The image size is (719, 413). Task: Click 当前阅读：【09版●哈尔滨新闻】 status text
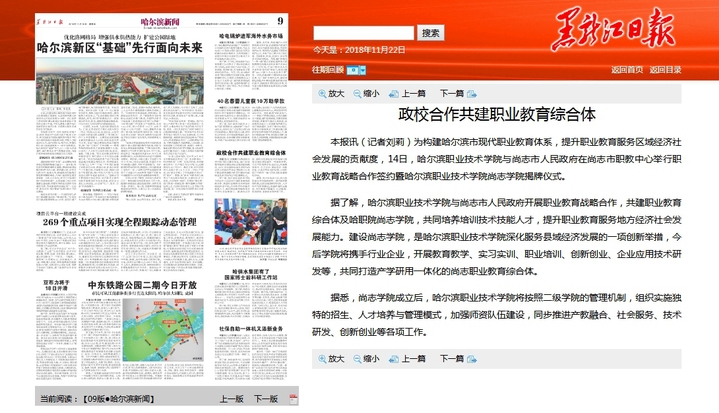coord(97,399)
